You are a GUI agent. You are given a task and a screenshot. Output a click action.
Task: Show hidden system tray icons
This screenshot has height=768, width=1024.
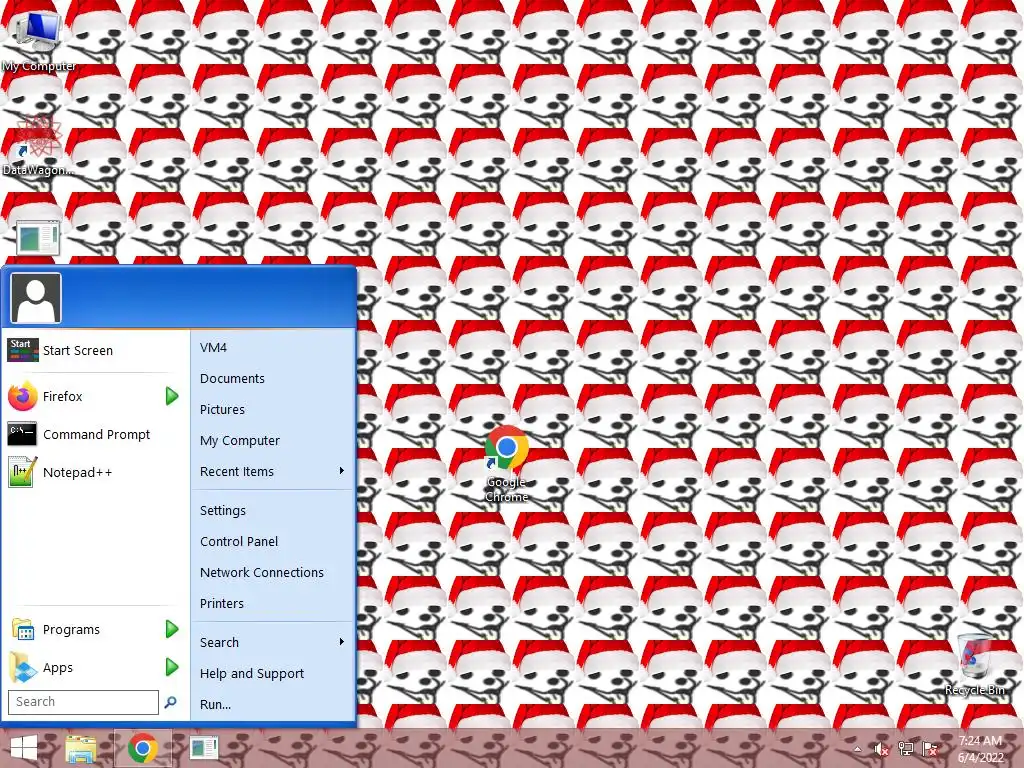(857, 749)
